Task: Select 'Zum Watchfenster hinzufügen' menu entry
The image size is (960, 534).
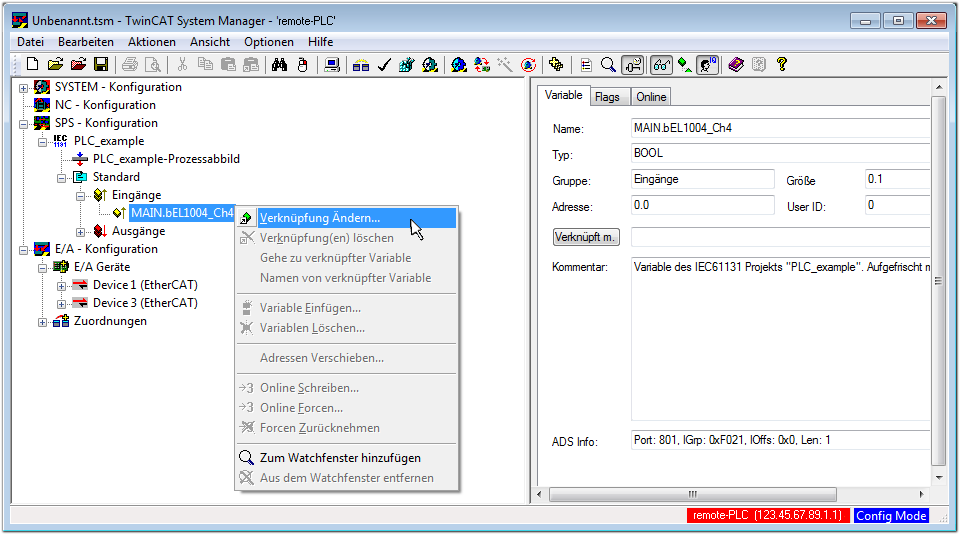Action: coord(340,458)
